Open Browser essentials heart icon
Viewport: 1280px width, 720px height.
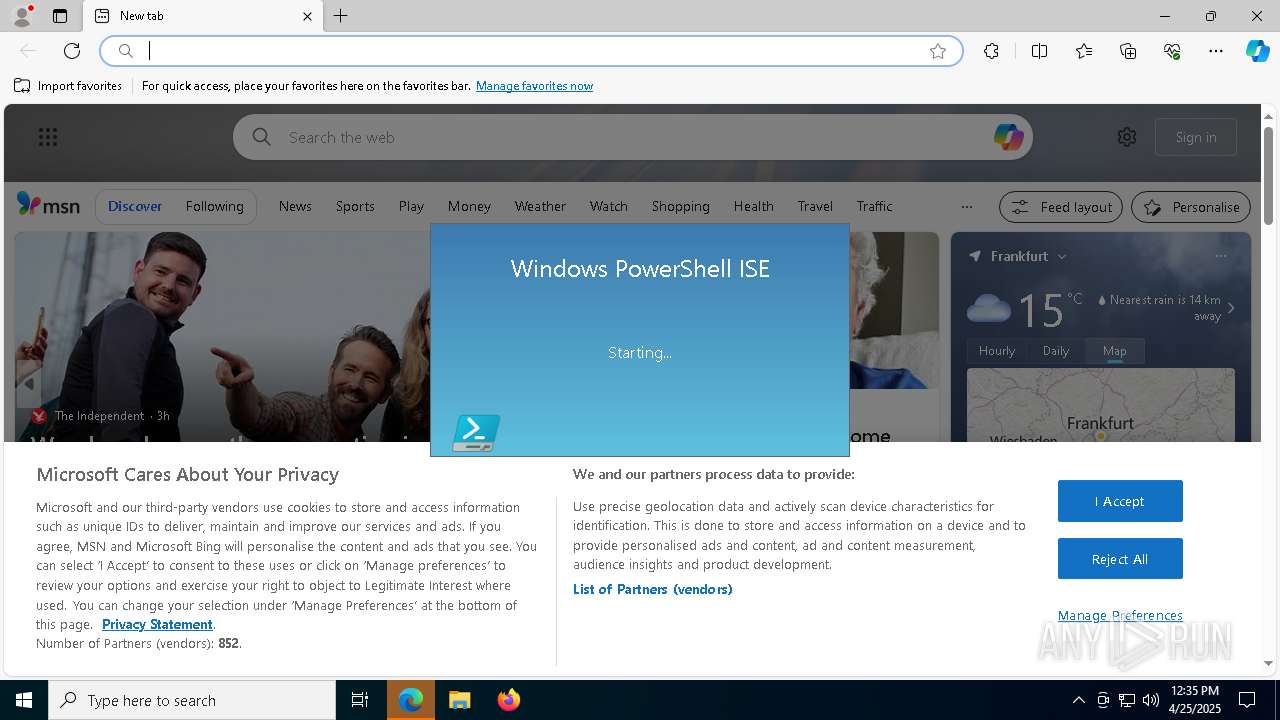(1172, 51)
